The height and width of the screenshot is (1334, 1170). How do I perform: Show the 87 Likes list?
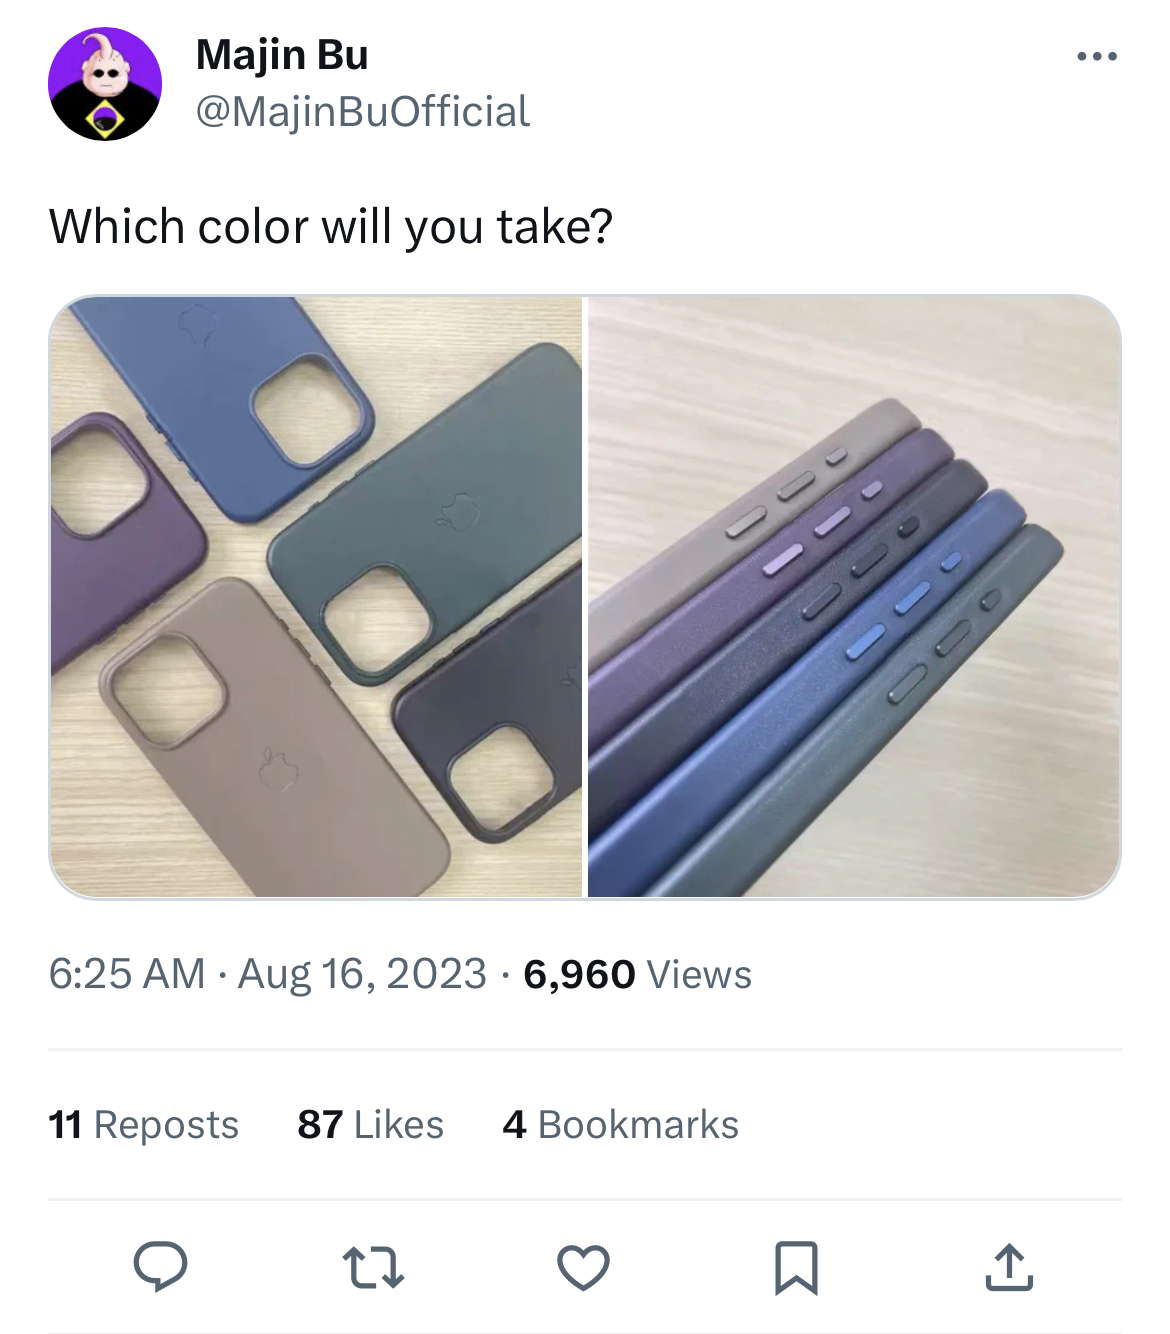370,1125
